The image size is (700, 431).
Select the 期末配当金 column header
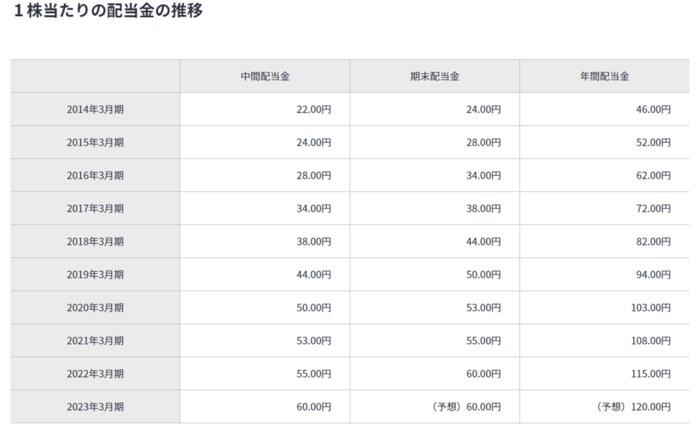(434, 76)
